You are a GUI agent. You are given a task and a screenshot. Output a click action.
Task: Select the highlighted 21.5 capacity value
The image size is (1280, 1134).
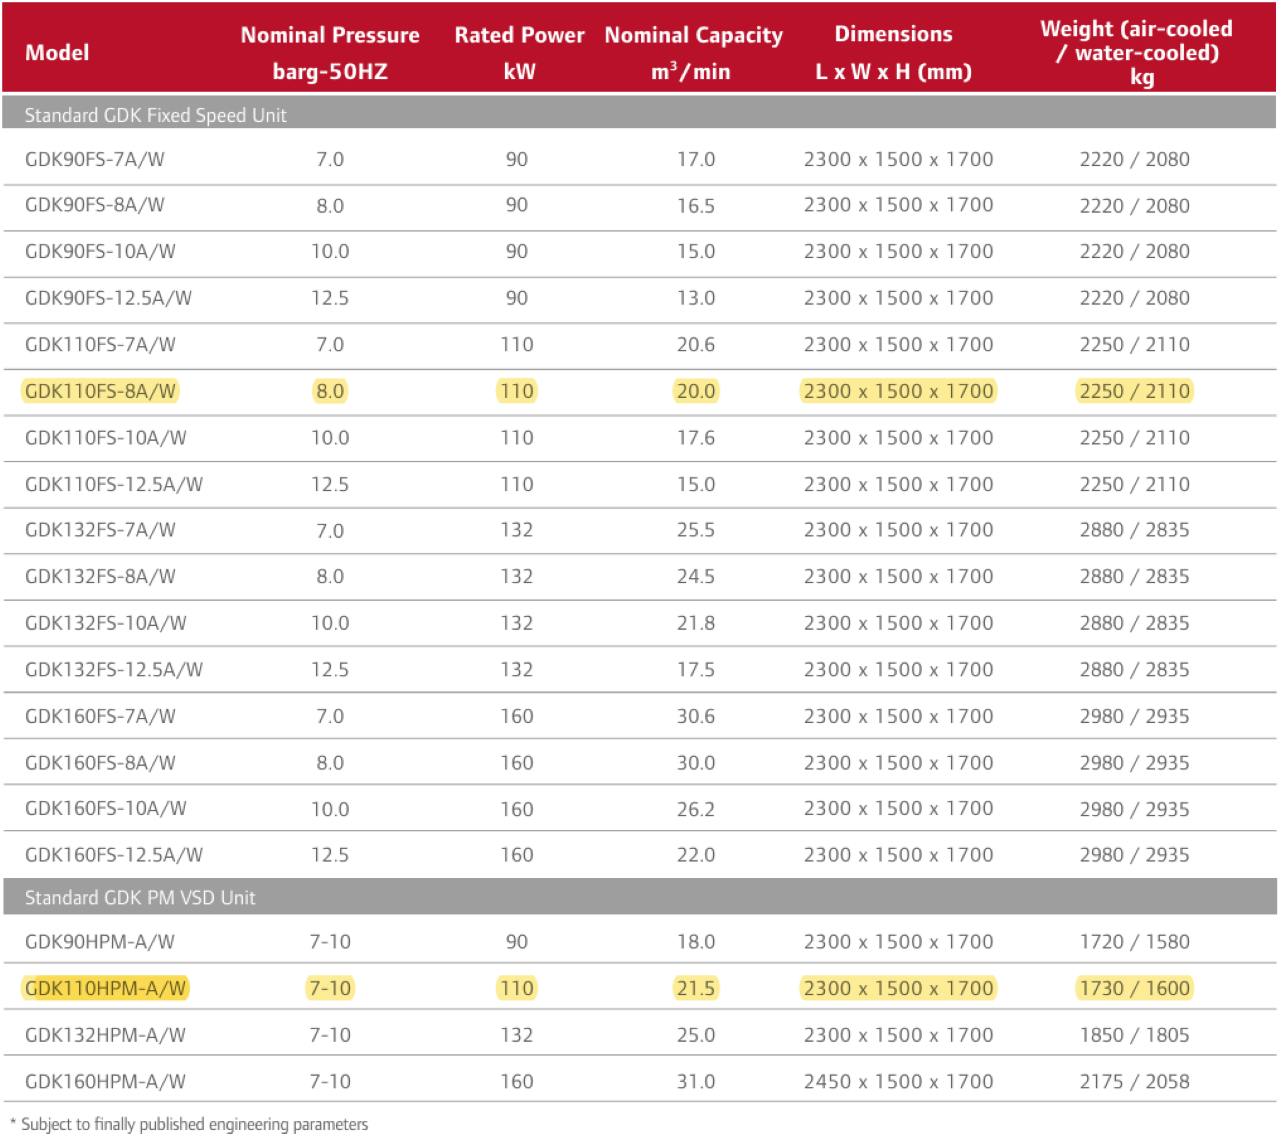tap(695, 988)
